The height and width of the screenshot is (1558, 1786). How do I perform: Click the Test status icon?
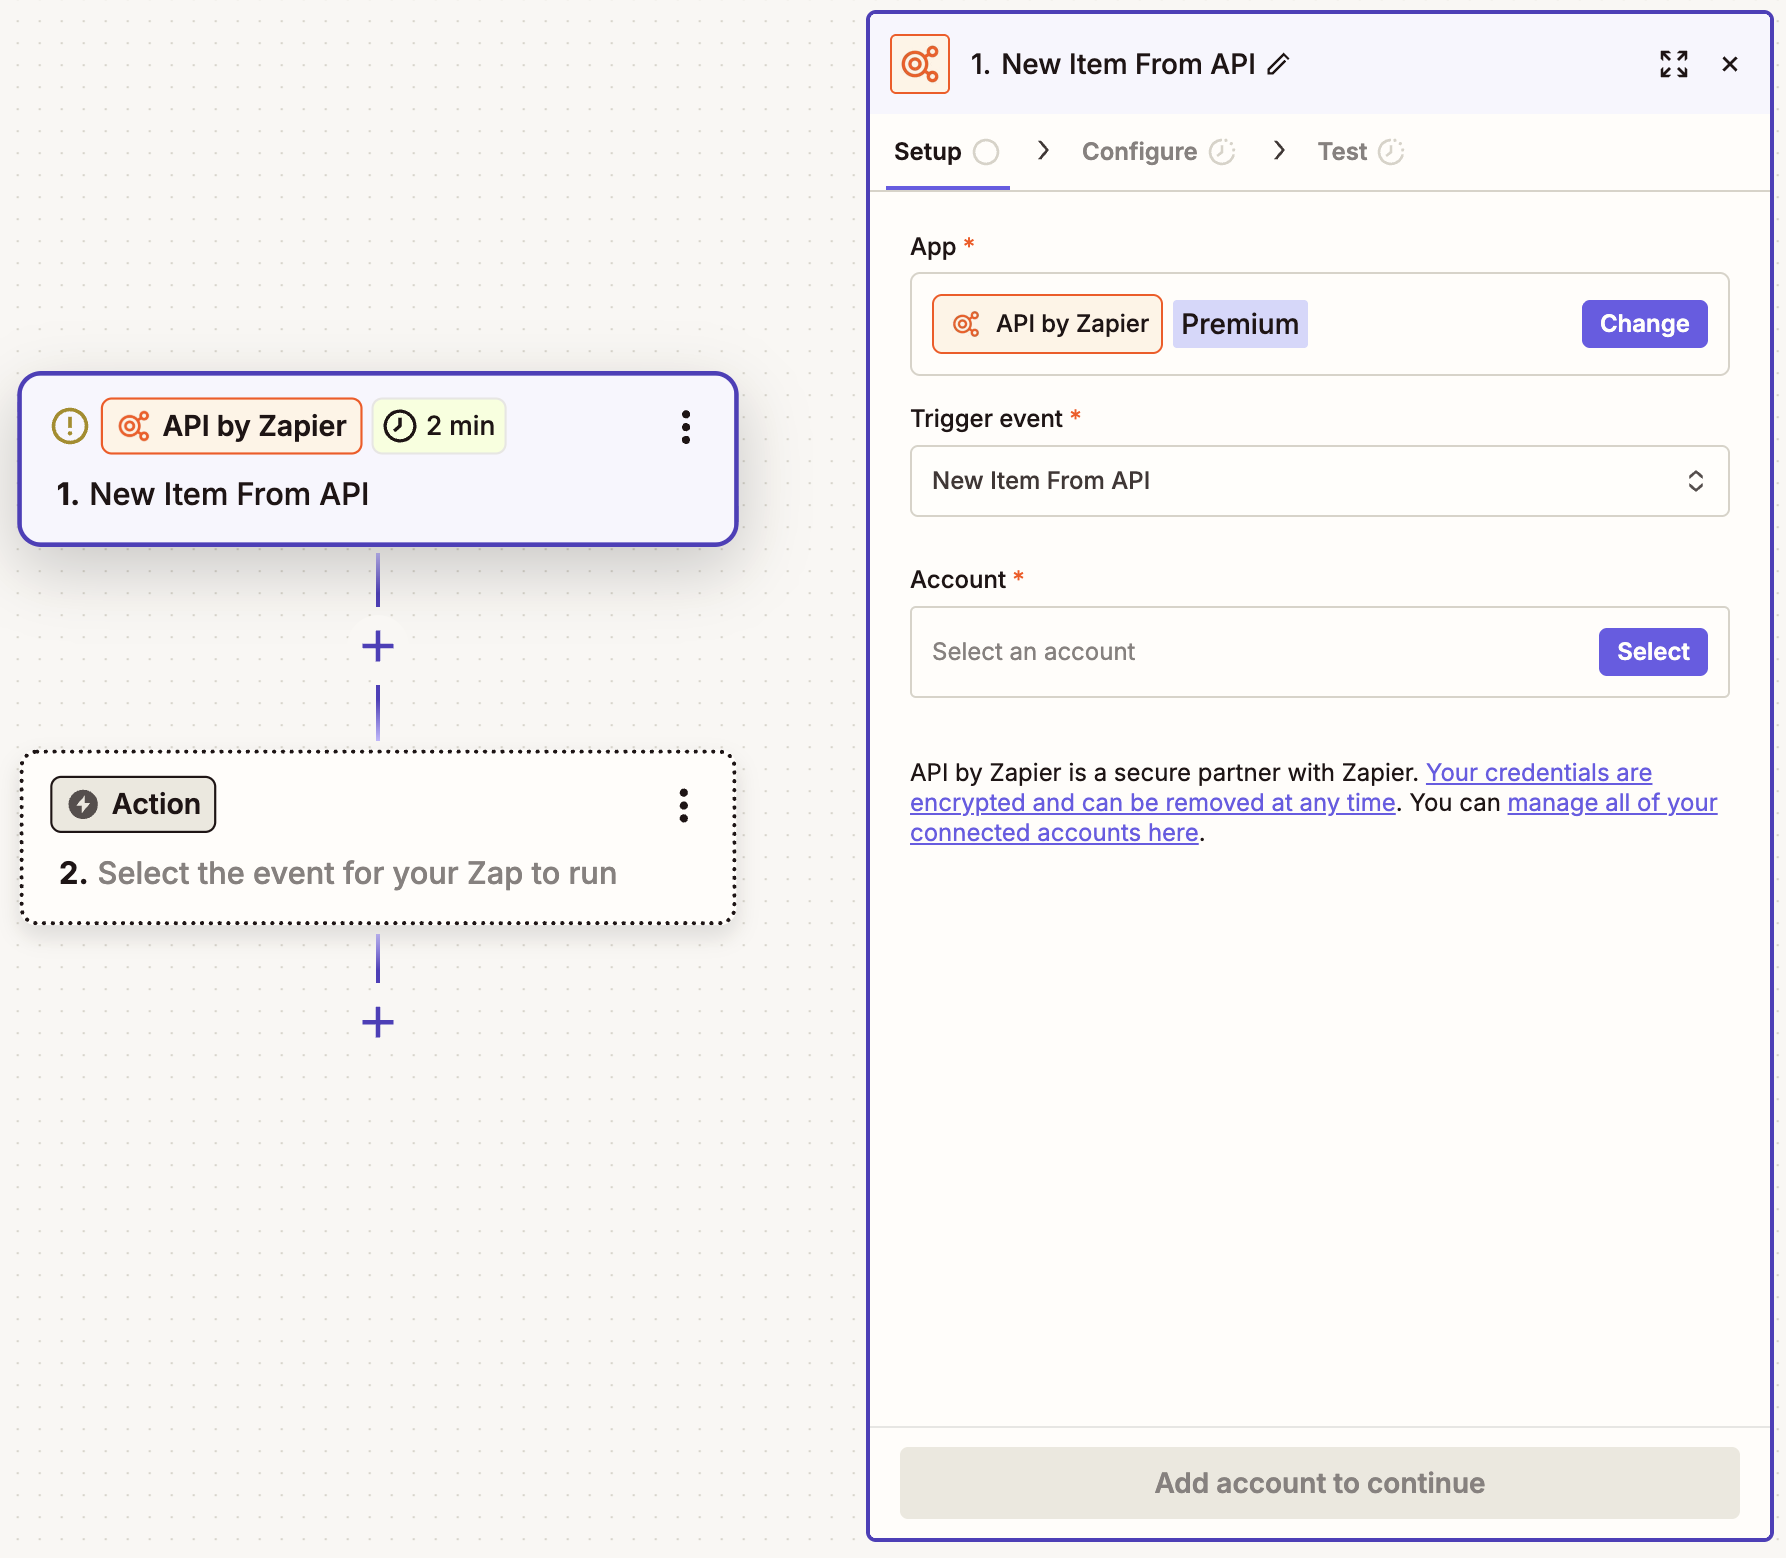[1391, 152]
